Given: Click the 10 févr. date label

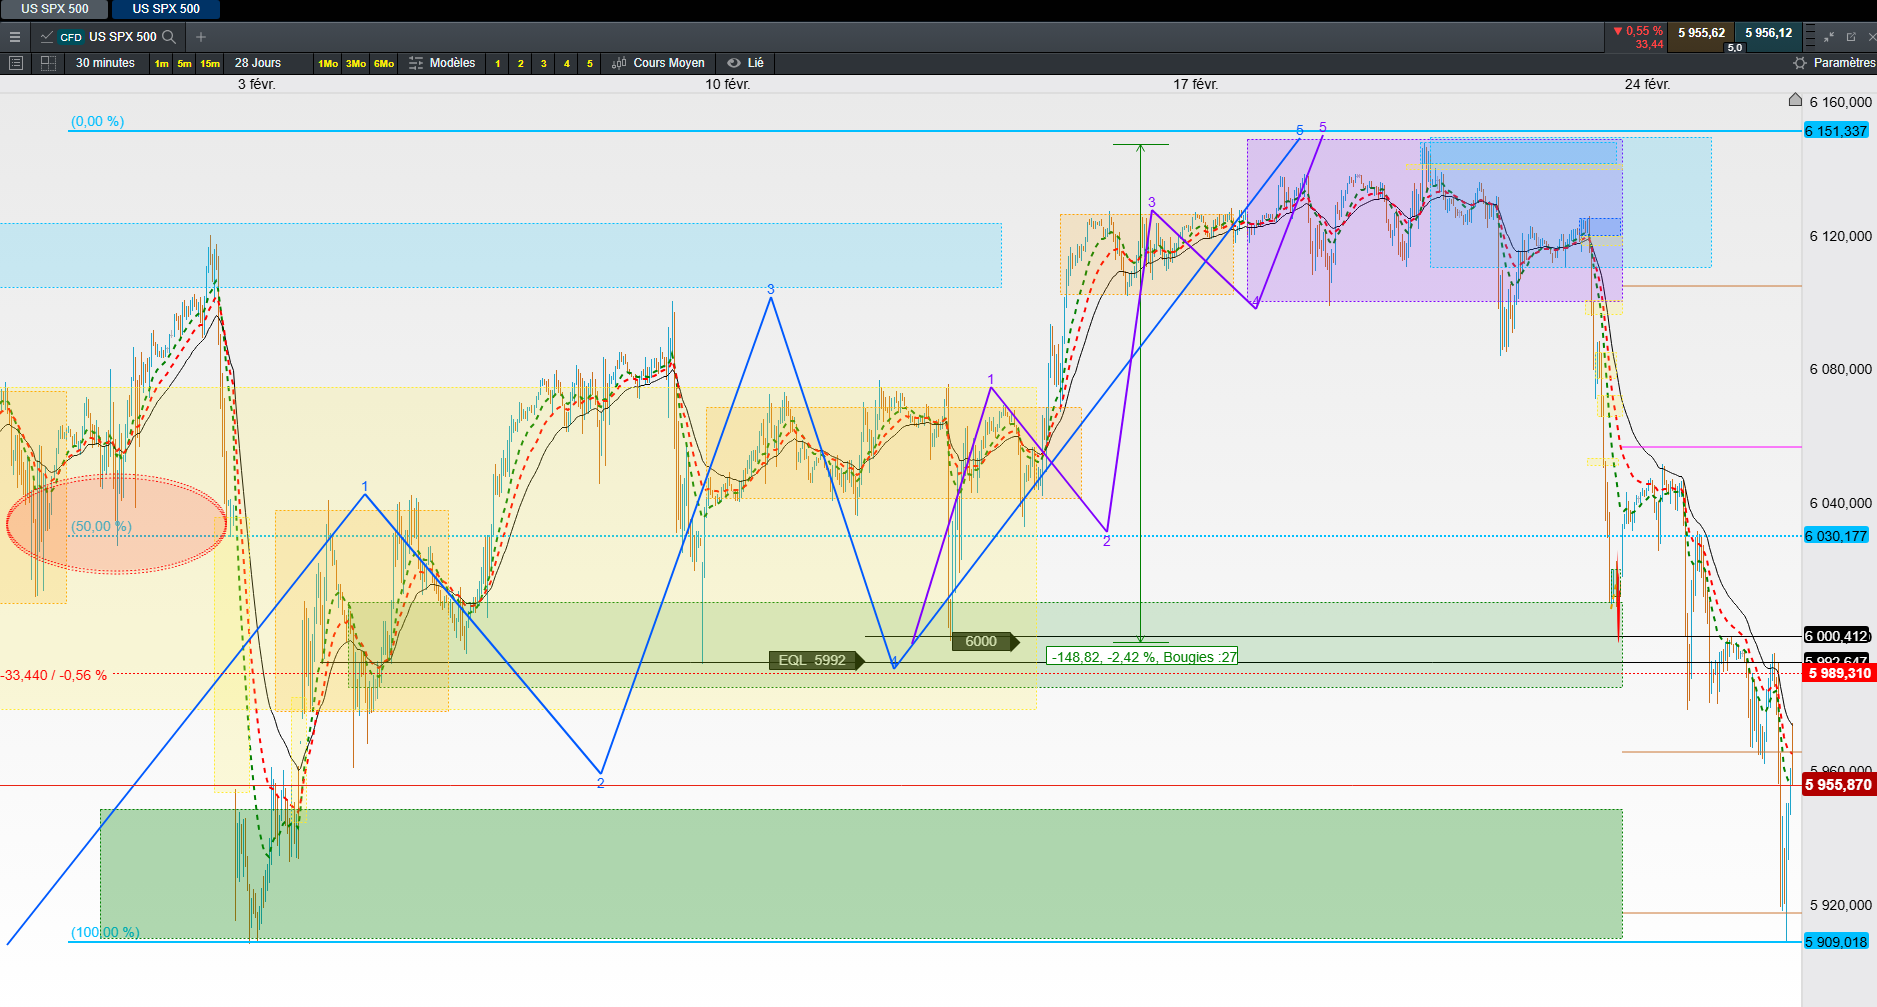Looking at the screenshot, I should click(x=727, y=84).
